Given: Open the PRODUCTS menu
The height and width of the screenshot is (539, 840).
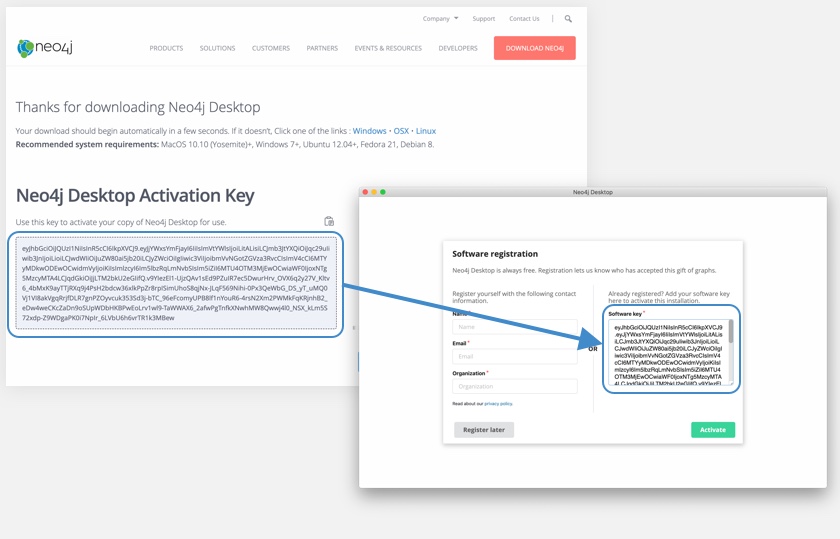Looking at the screenshot, I should click(166, 48).
